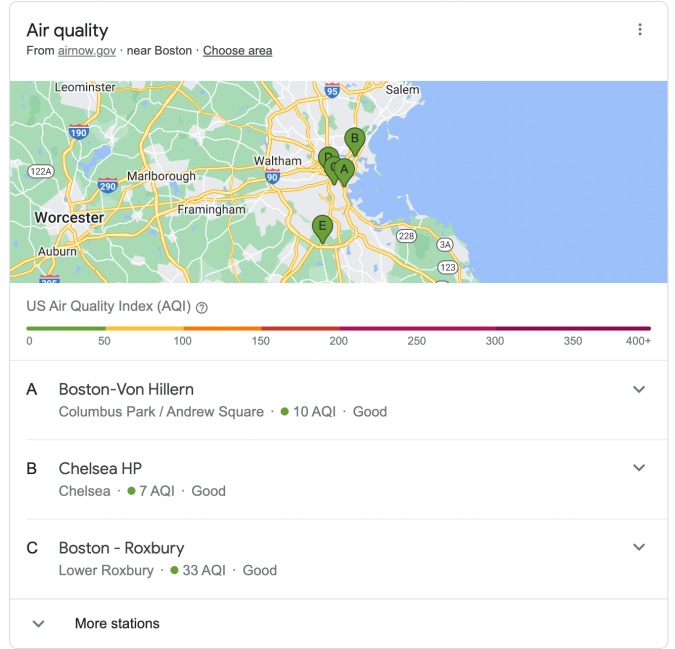Viewport: 675px width, 649px height.
Task: Expand the Boston - Roxbury station chevron
Action: (639, 547)
